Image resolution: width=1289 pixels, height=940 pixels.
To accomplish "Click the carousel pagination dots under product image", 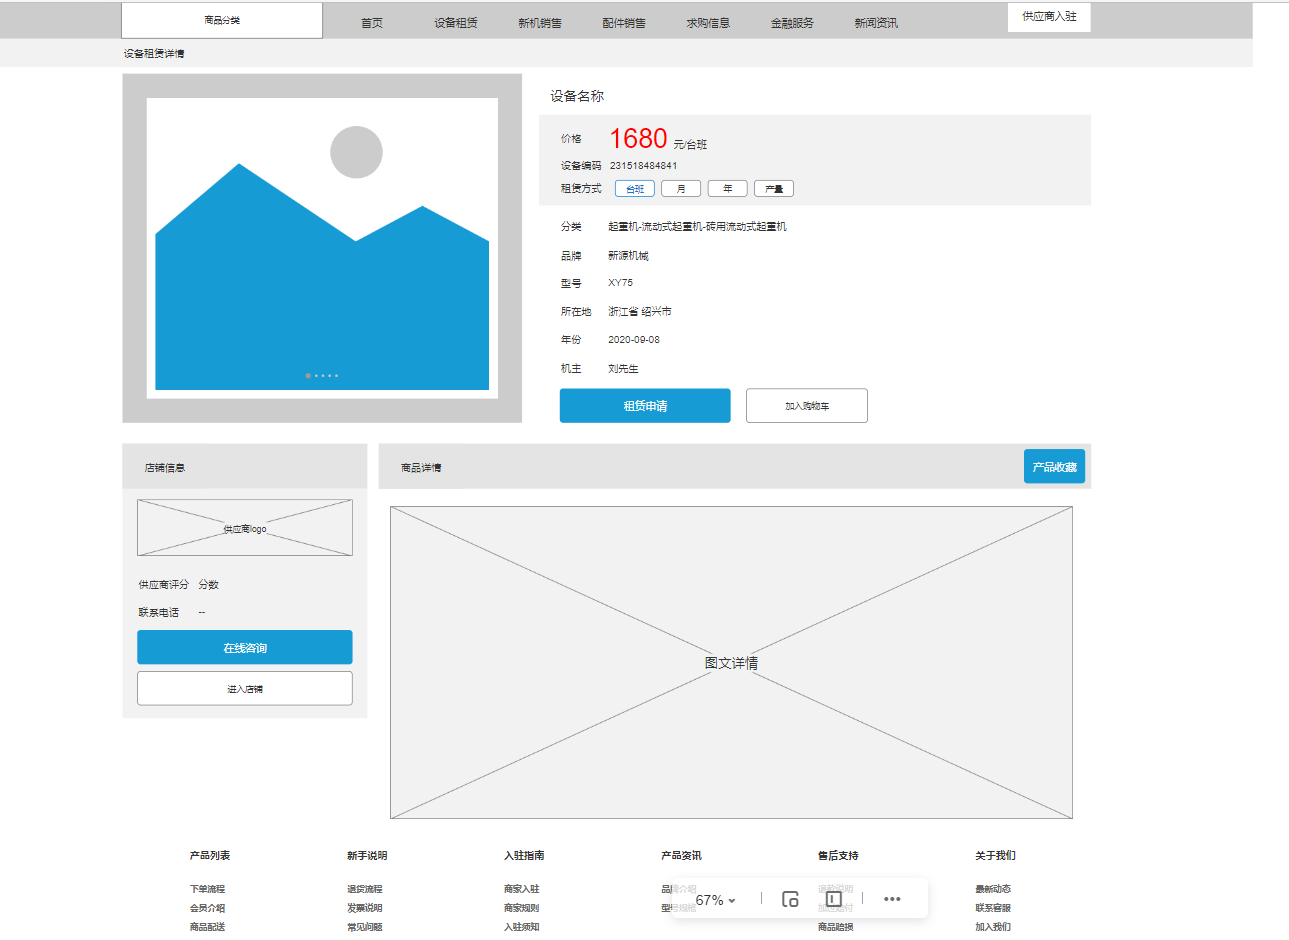I will click(x=322, y=376).
